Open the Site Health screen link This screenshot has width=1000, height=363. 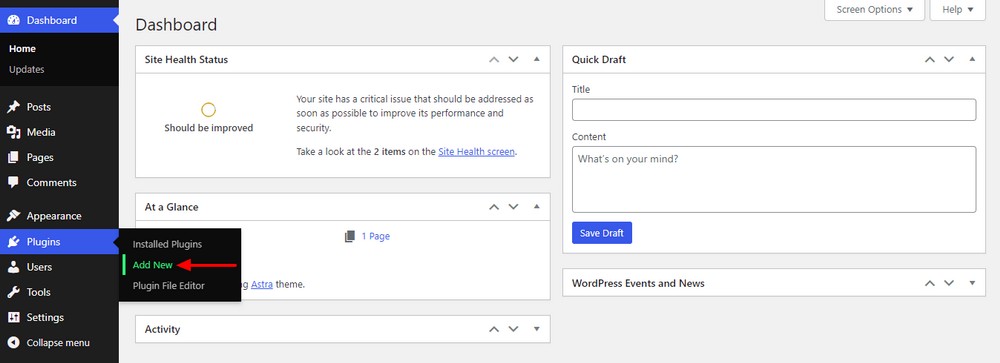[x=476, y=152]
